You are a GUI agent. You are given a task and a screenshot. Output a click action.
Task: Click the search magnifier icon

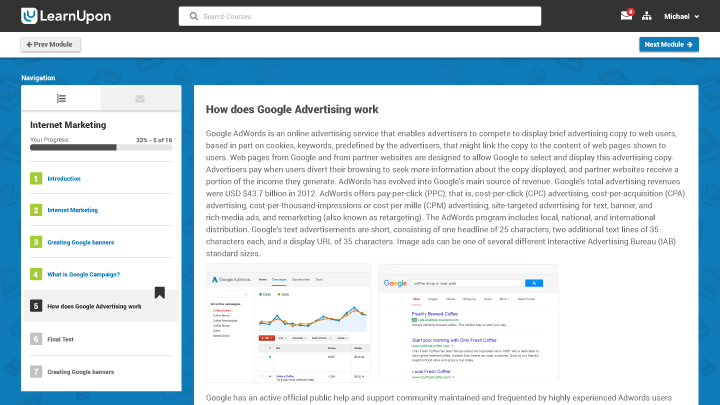pyautogui.click(x=194, y=16)
